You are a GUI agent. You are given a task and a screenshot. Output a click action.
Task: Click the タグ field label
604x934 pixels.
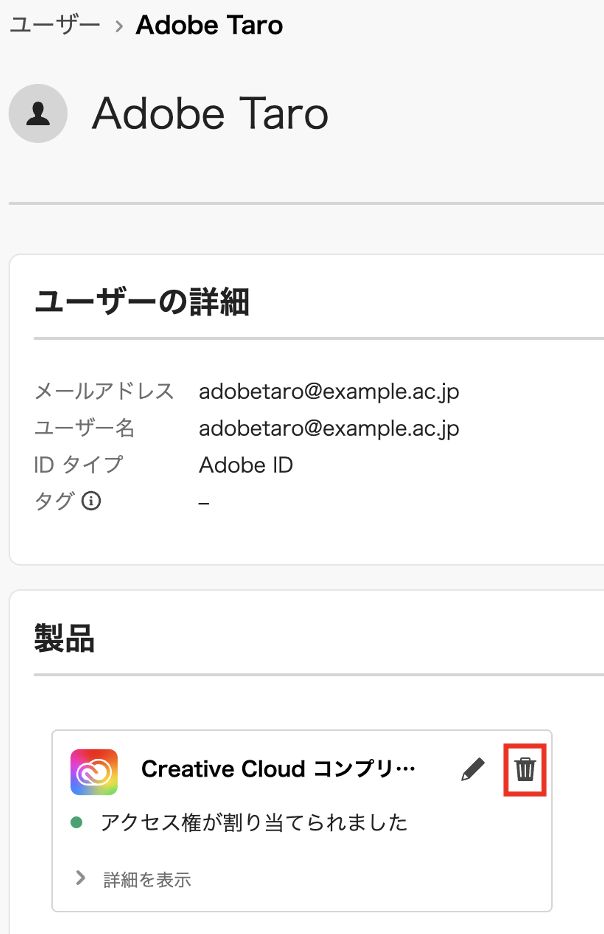pyautogui.click(x=54, y=501)
